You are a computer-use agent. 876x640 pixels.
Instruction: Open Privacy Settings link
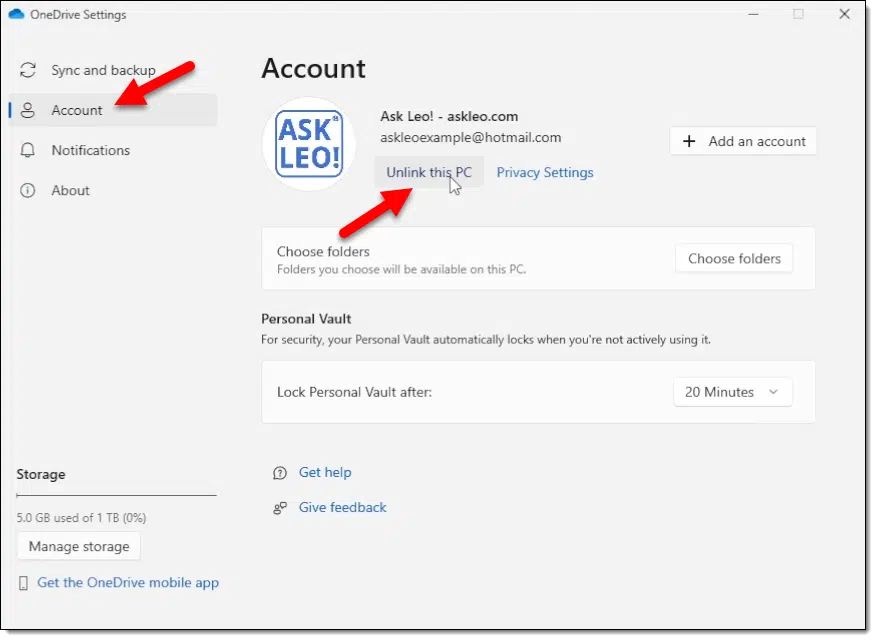tap(545, 173)
